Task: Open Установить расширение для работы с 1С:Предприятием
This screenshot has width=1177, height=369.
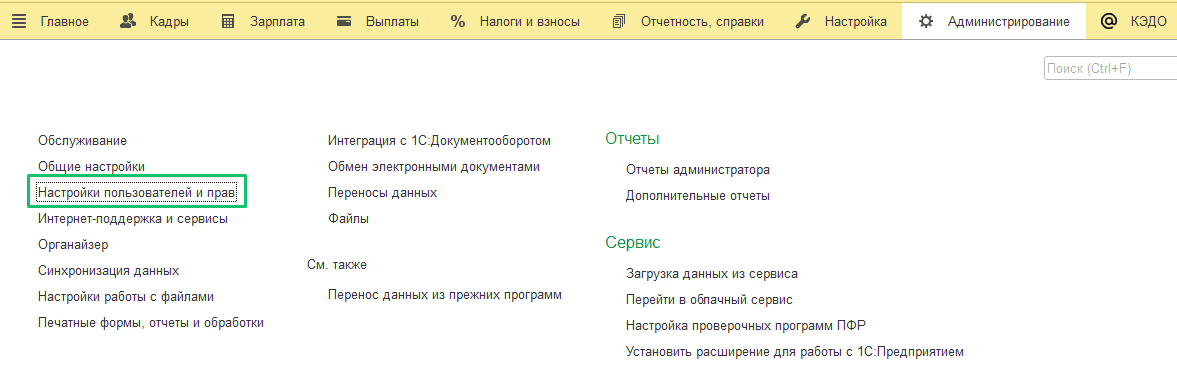Action: [x=794, y=351]
